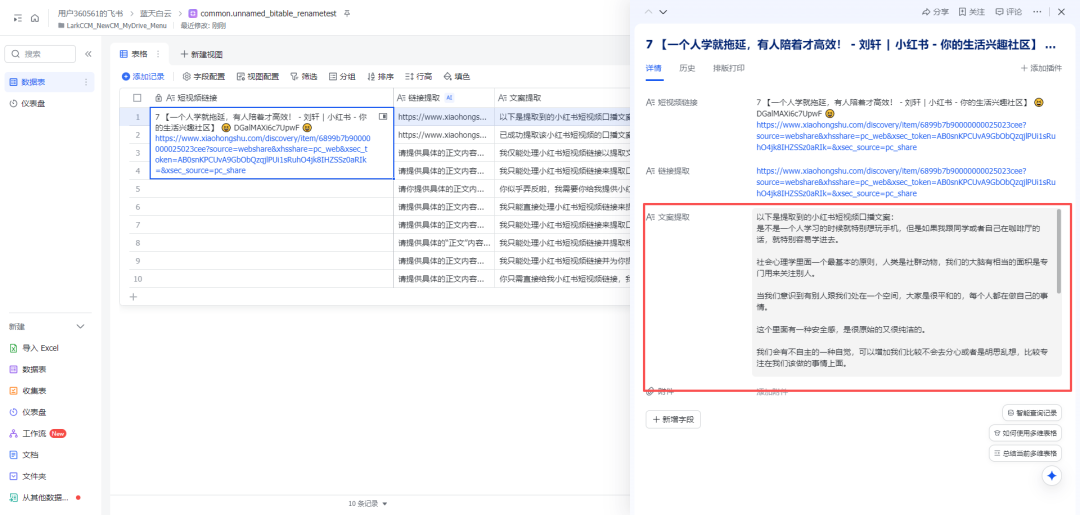This screenshot has height=515, width=1080.
Task: Click the 文案提取 column header
Action: (562, 98)
